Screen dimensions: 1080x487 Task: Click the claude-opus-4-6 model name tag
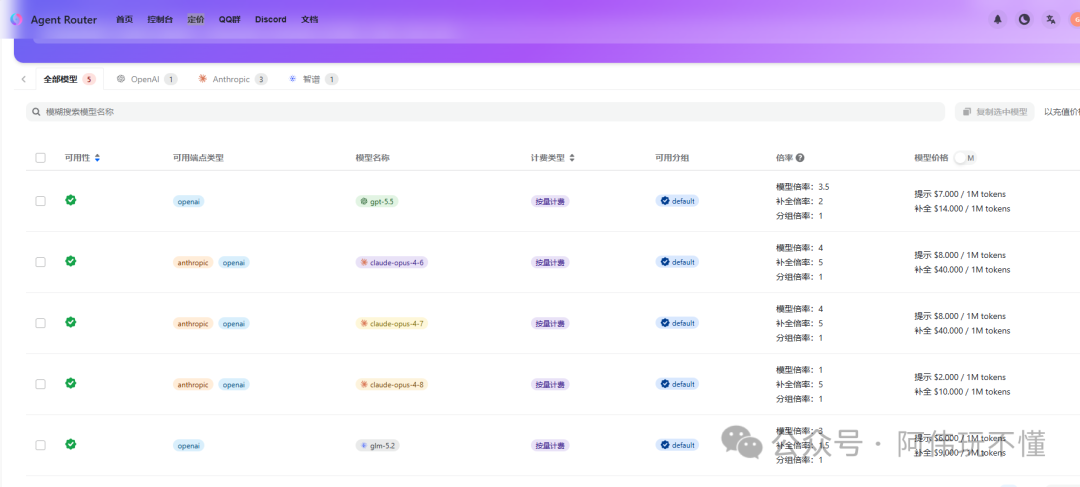392,262
